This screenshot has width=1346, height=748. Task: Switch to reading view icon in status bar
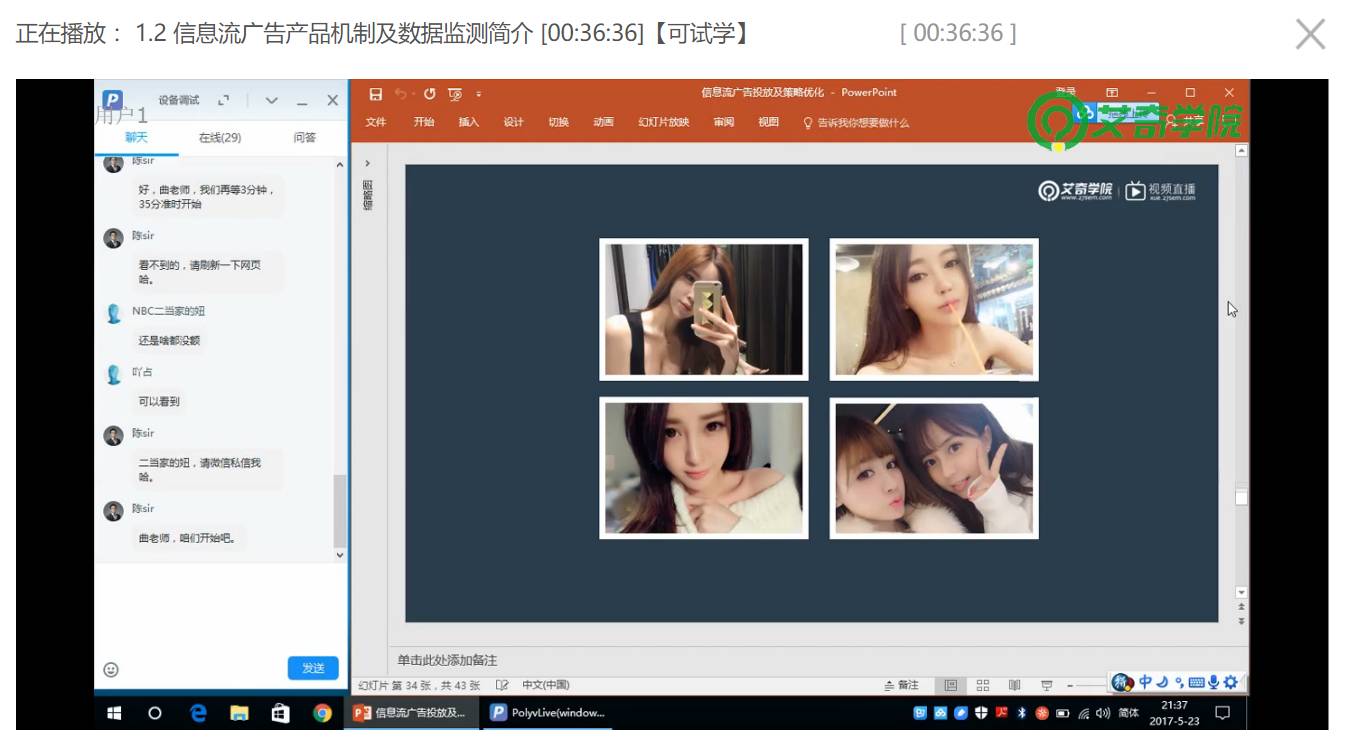pos(1015,685)
